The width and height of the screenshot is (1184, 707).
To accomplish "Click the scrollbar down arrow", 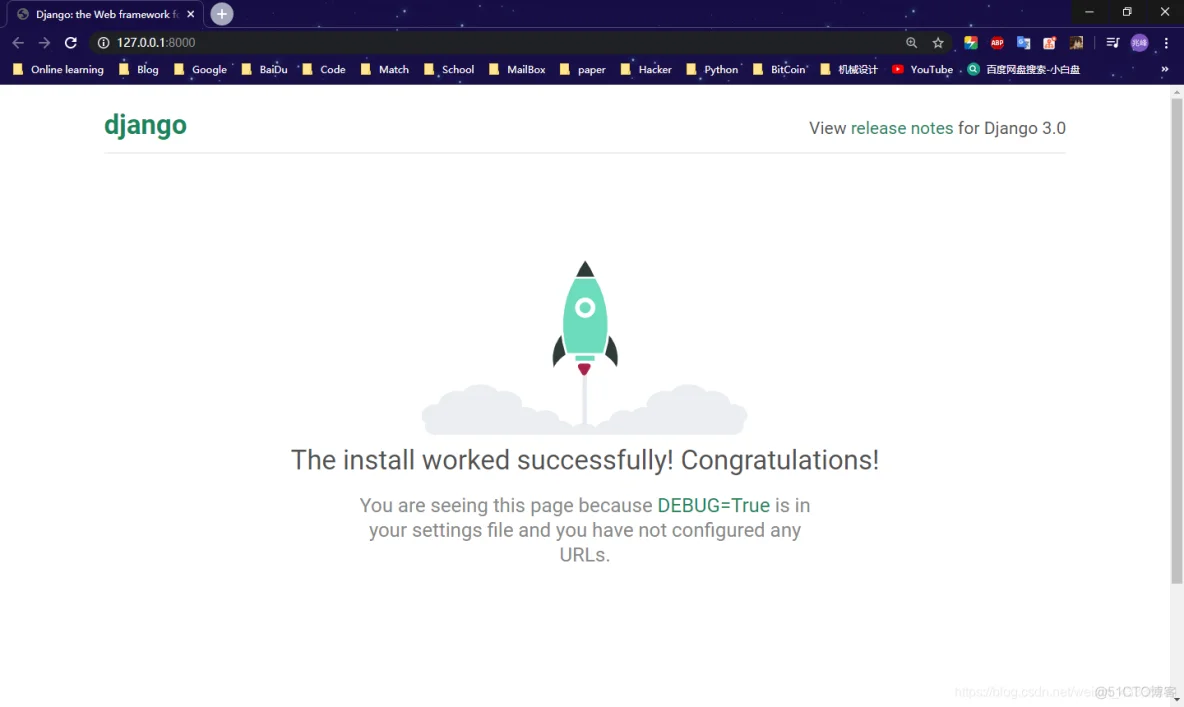I will point(1176,699).
